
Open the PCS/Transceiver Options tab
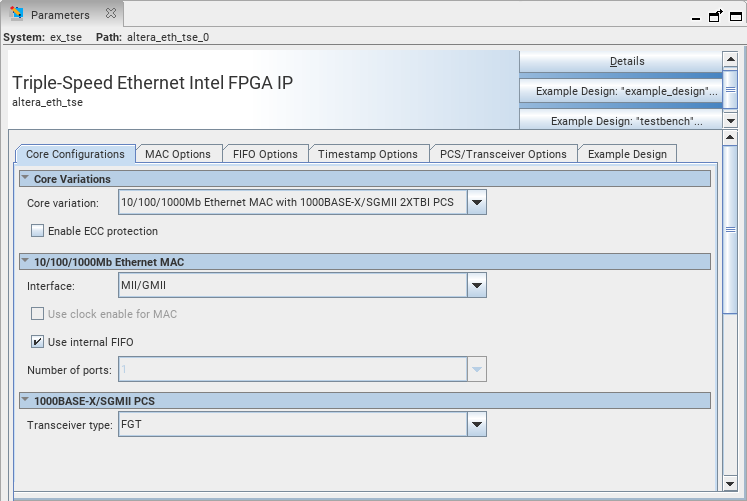pyautogui.click(x=503, y=154)
